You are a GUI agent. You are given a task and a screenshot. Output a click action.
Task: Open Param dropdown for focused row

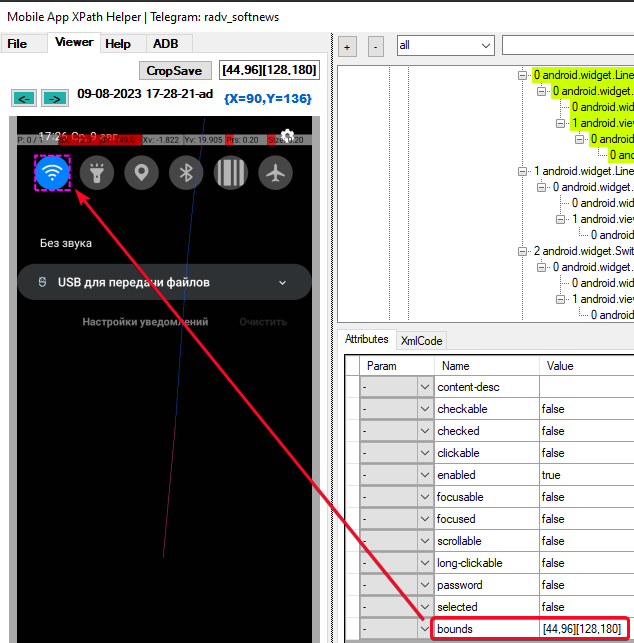click(x=425, y=519)
